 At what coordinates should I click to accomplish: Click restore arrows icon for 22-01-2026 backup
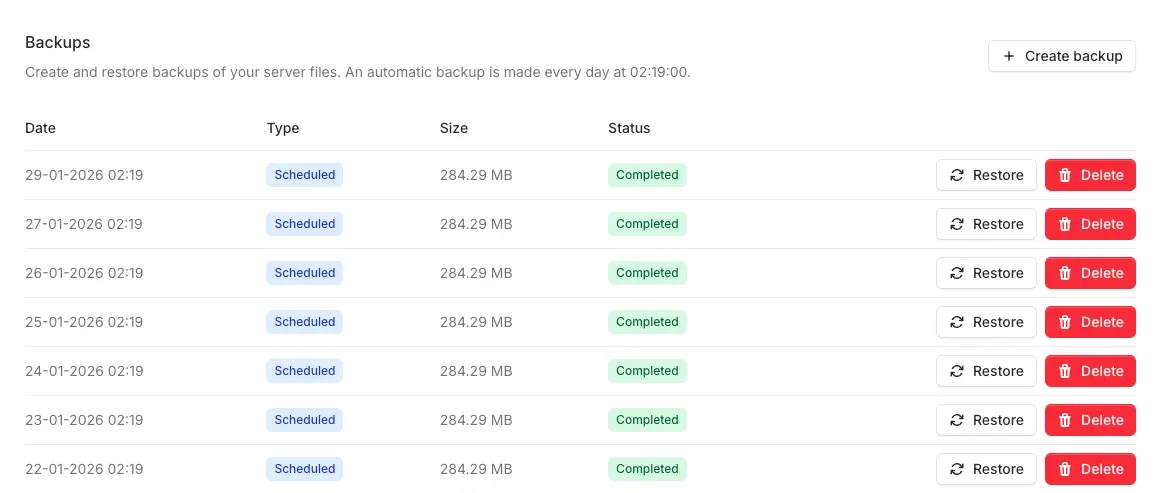957,469
